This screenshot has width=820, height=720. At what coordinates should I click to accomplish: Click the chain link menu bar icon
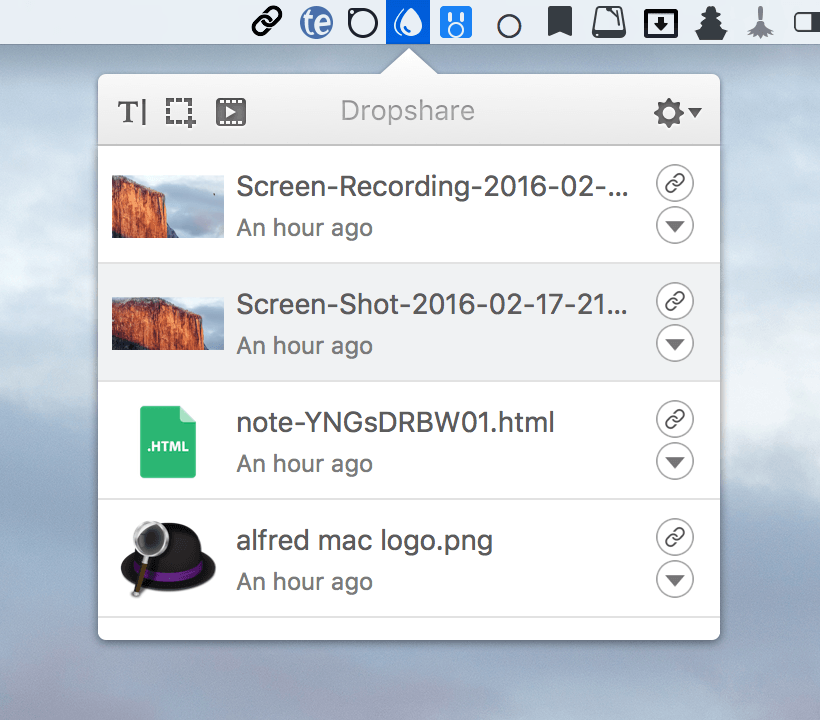point(267,21)
